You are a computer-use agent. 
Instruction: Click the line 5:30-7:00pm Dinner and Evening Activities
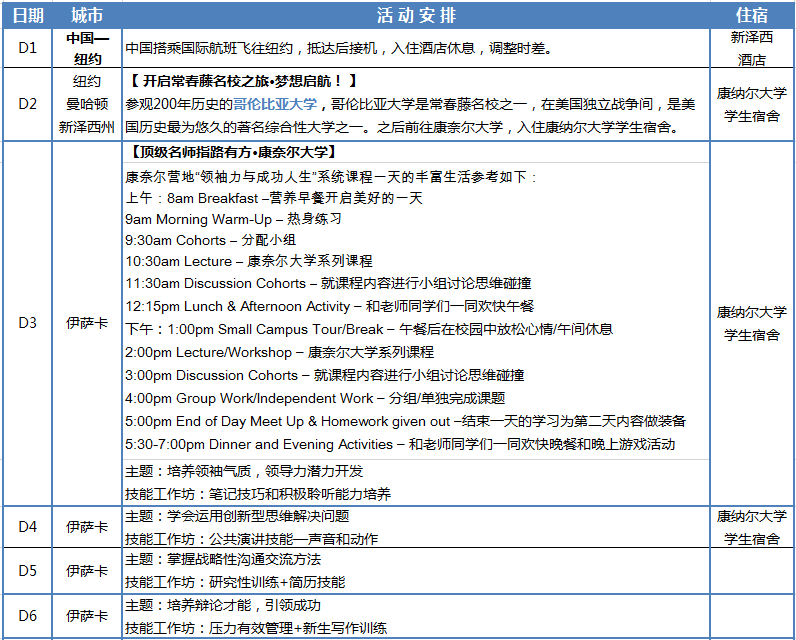401,445
